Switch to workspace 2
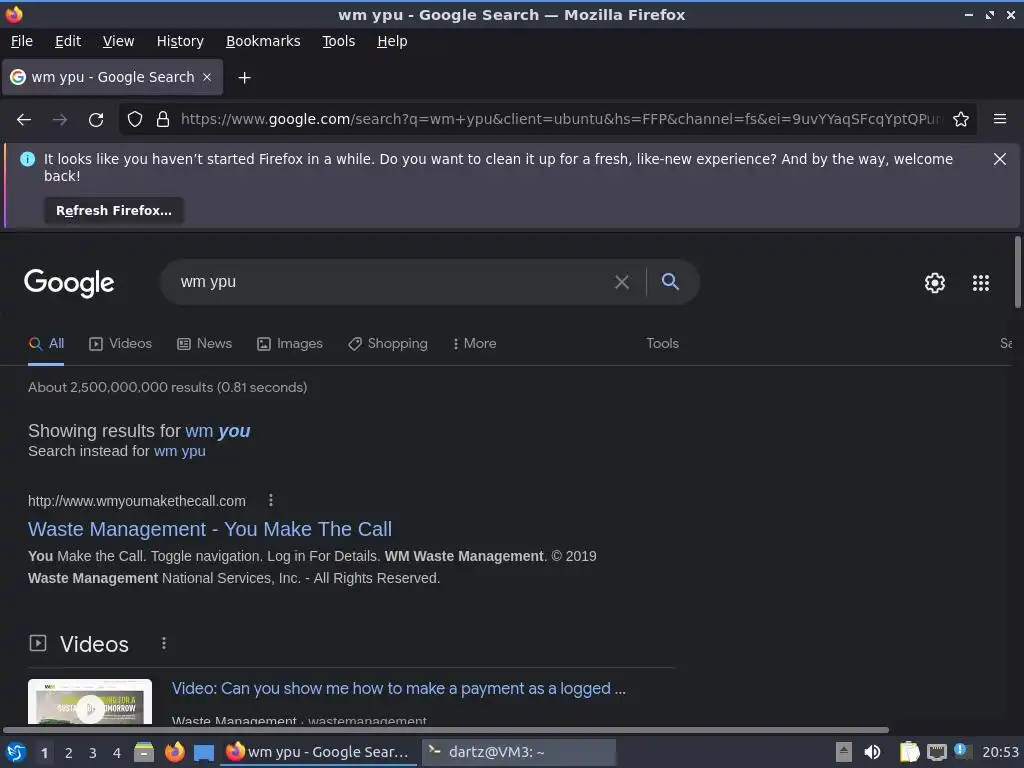The image size is (1024, 768). 69,753
